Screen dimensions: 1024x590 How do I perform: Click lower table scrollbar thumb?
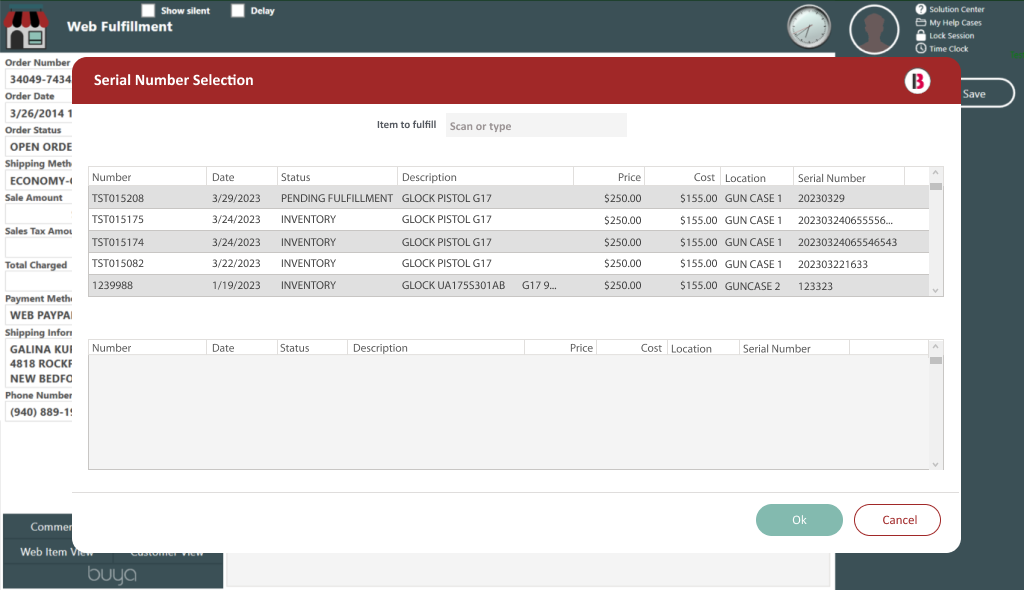935,361
